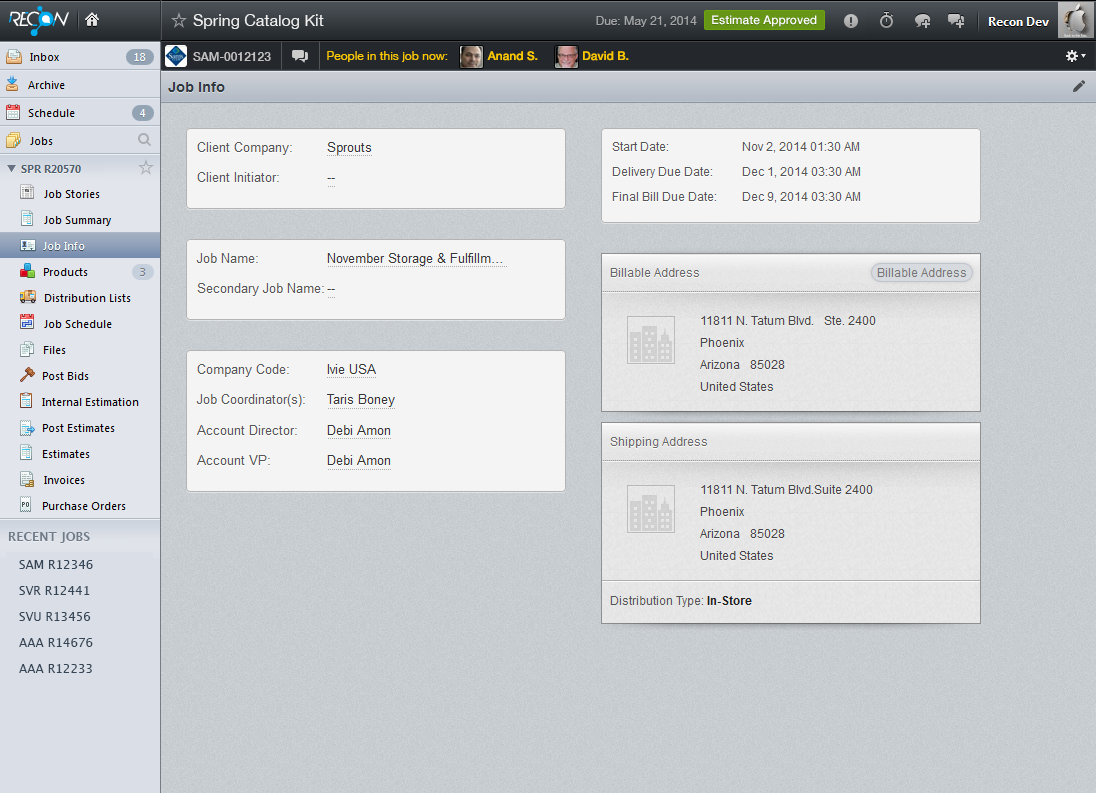
Task: Open Distribution Lists in the sidebar
Action: 80,298
